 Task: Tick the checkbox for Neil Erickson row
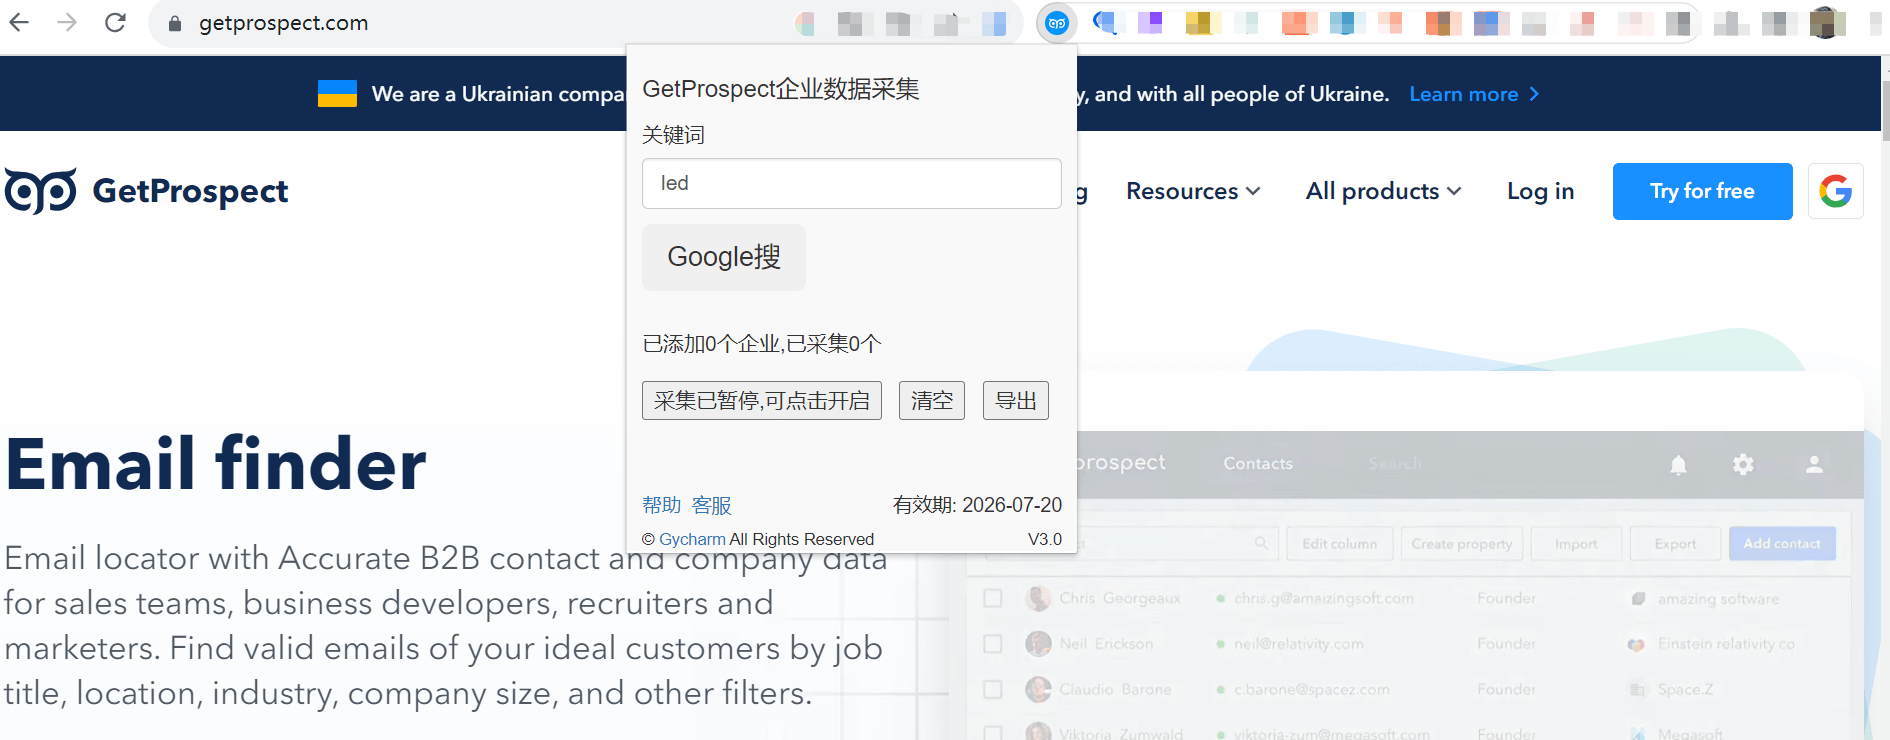click(993, 644)
